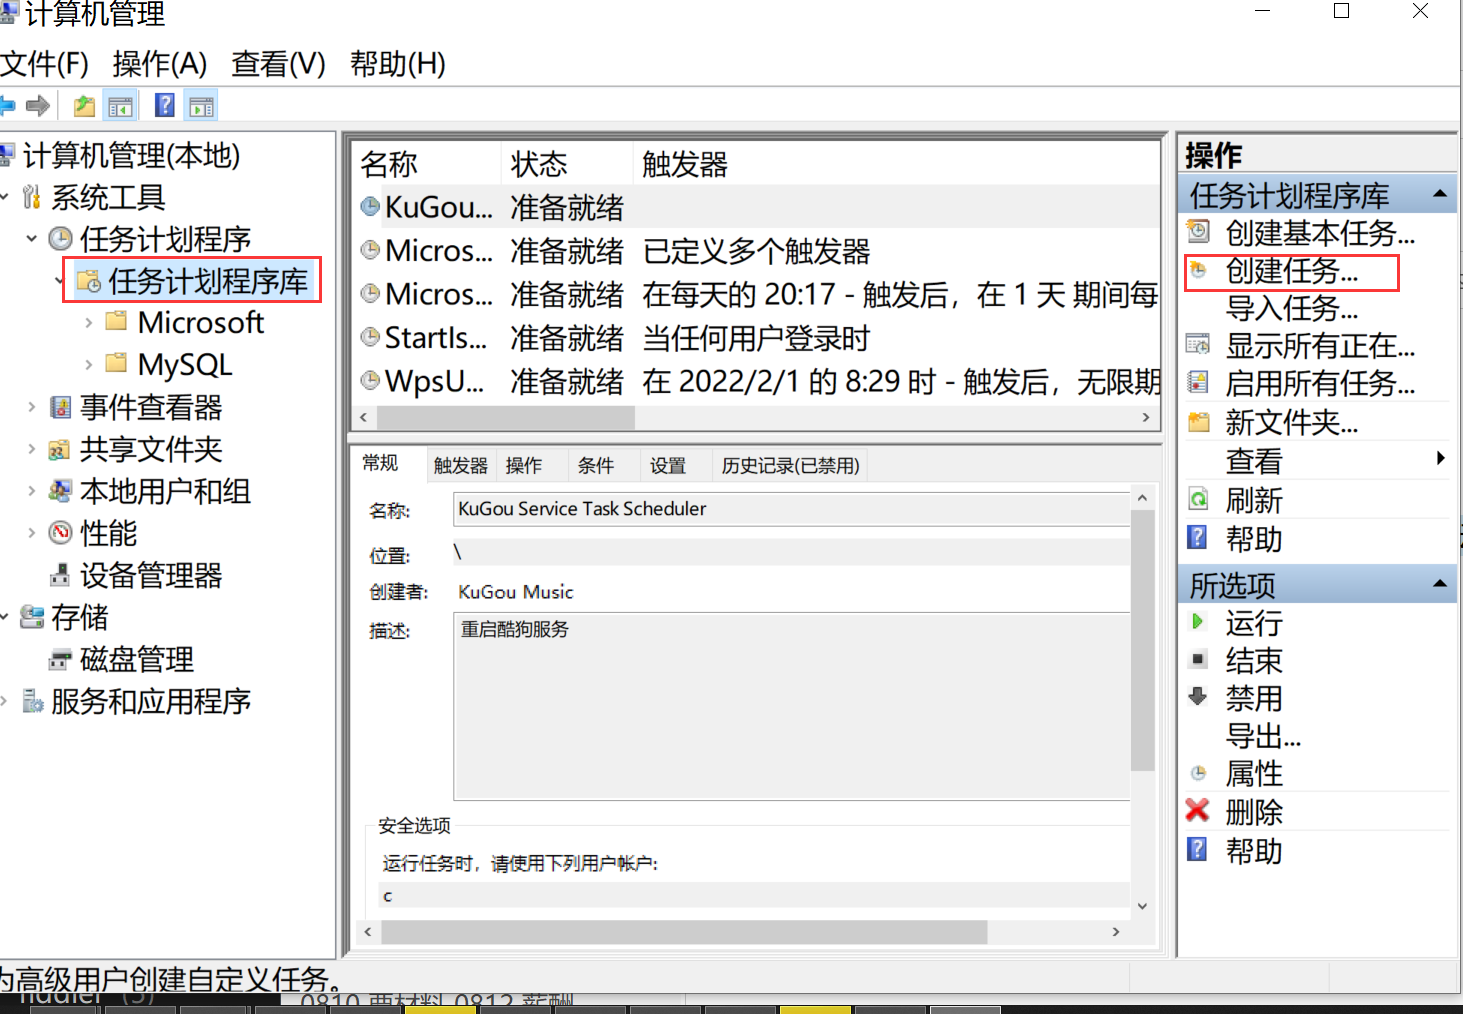
Task: Click 属性 in the selected item actions
Action: tap(1254, 773)
